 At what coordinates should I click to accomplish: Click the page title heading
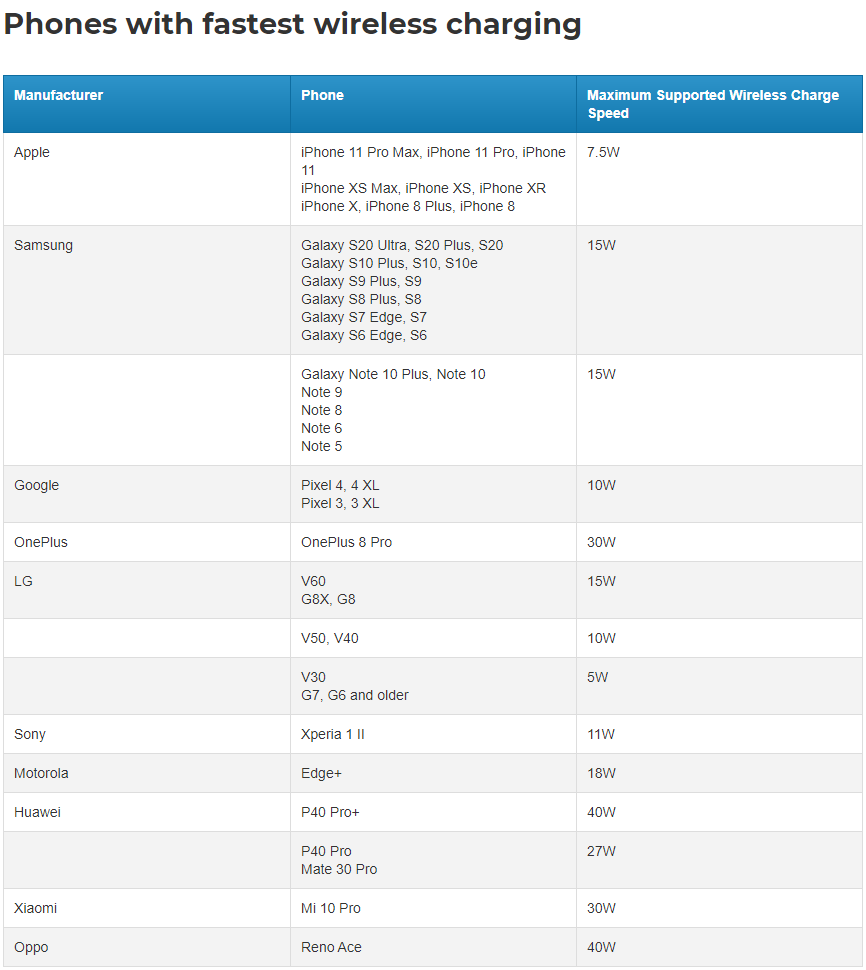[292, 24]
